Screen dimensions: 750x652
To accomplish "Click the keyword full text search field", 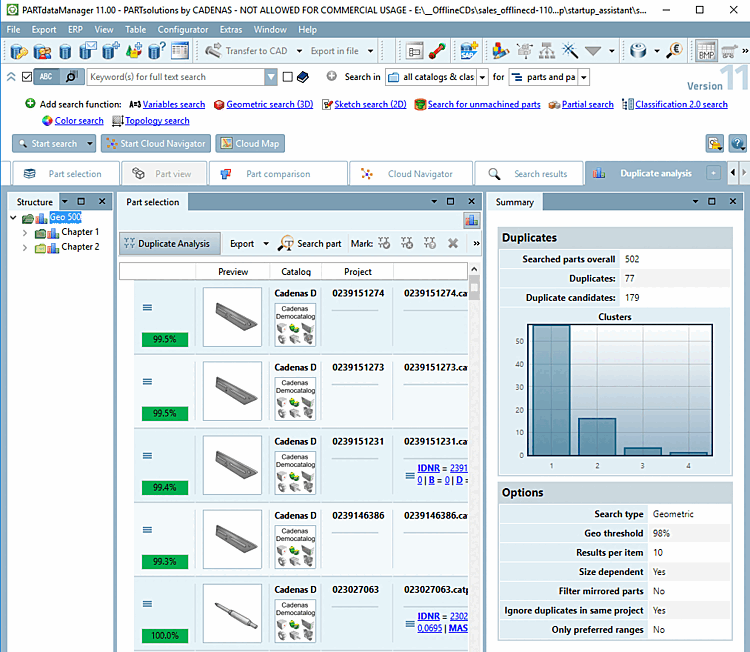I will tap(175, 77).
